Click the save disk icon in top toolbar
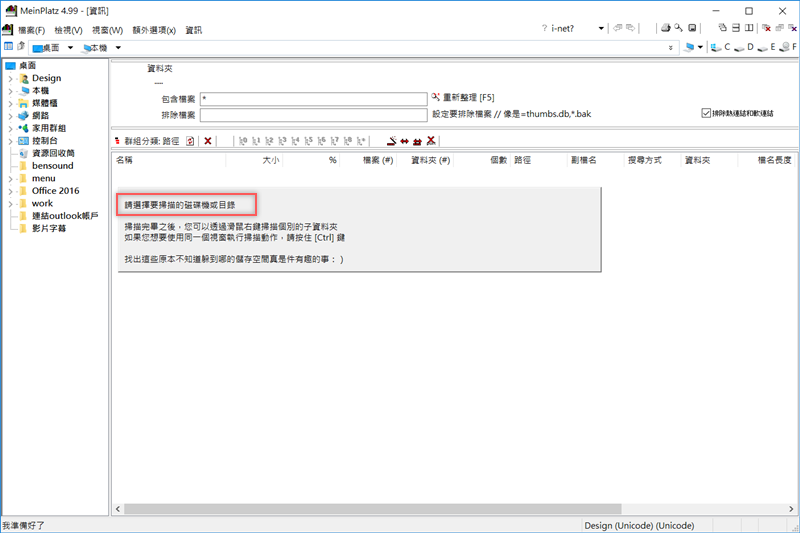Viewport: 800px width, 533px height. [692, 28]
